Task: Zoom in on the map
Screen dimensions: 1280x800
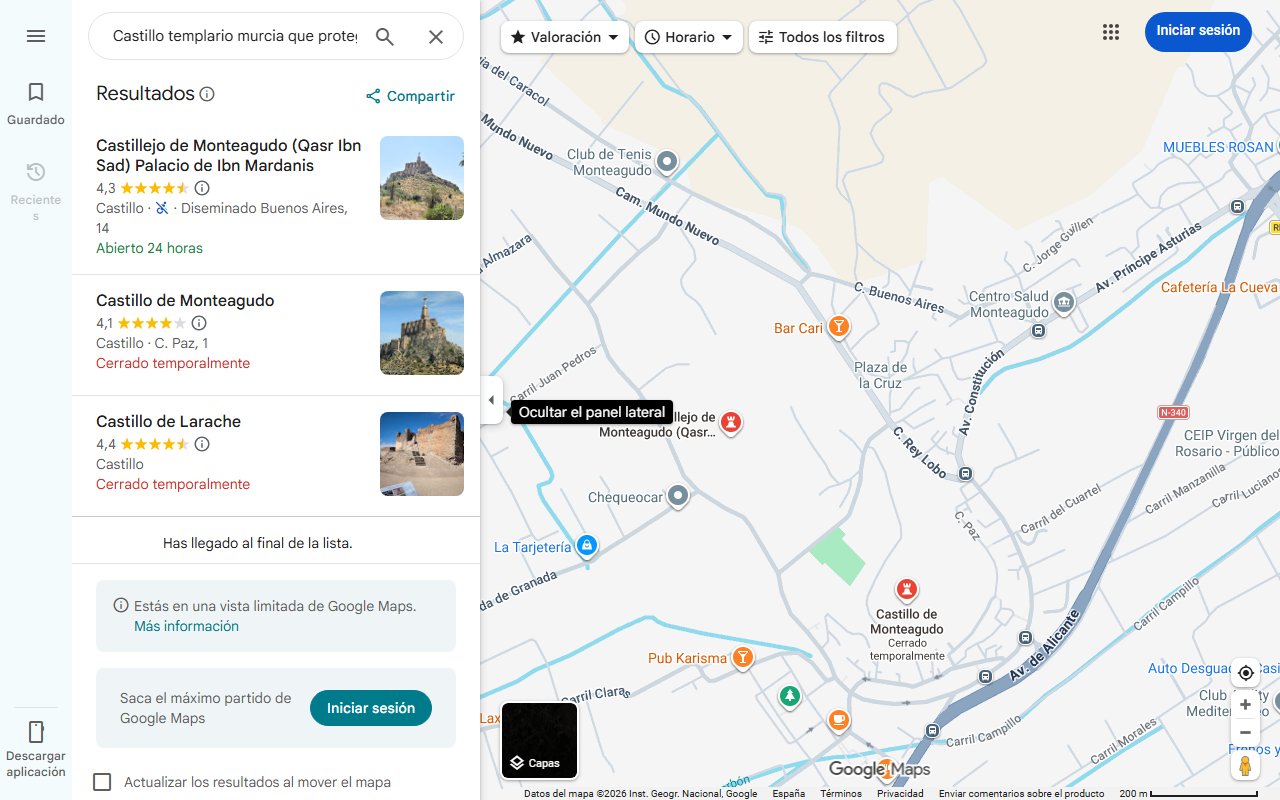Action: [1245, 705]
